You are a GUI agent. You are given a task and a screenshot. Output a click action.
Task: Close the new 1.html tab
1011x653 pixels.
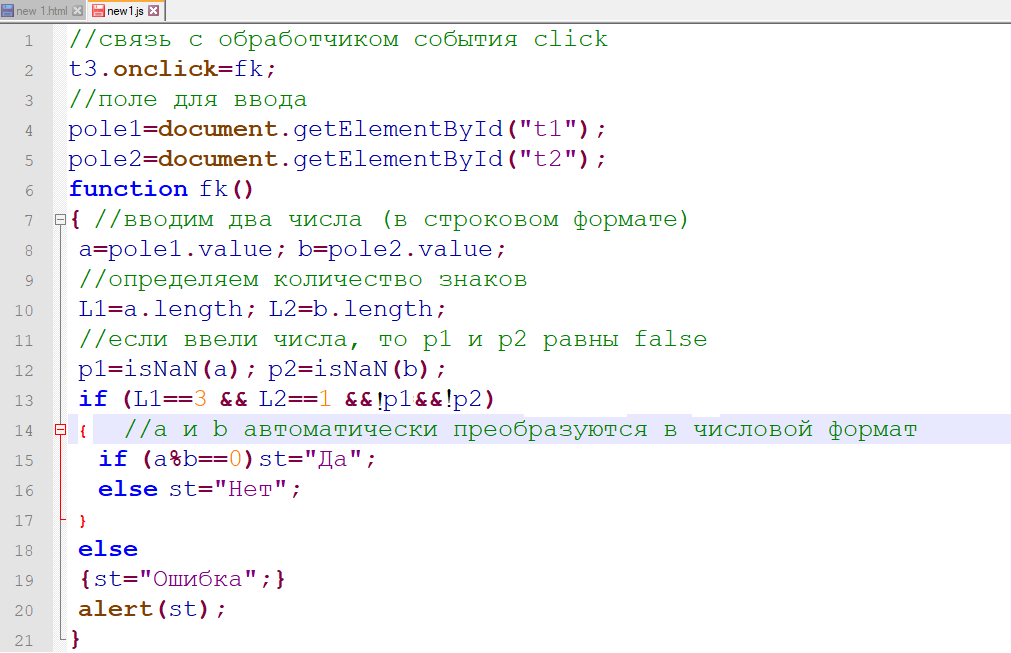79,11
